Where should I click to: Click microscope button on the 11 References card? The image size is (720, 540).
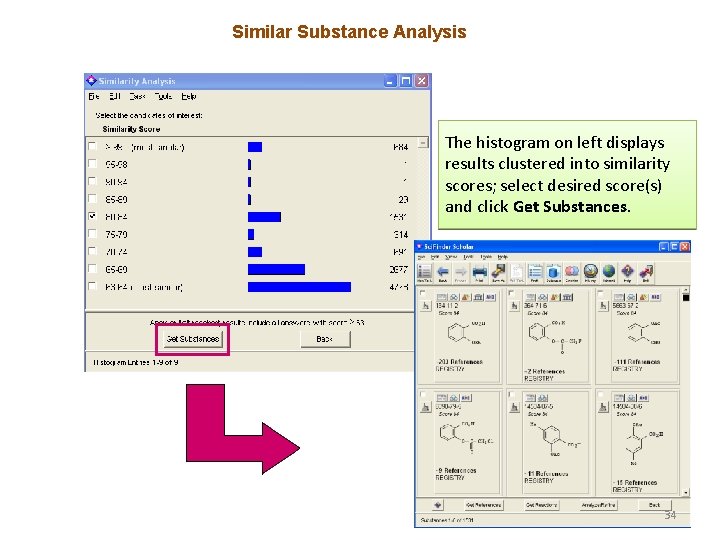pos(514,407)
